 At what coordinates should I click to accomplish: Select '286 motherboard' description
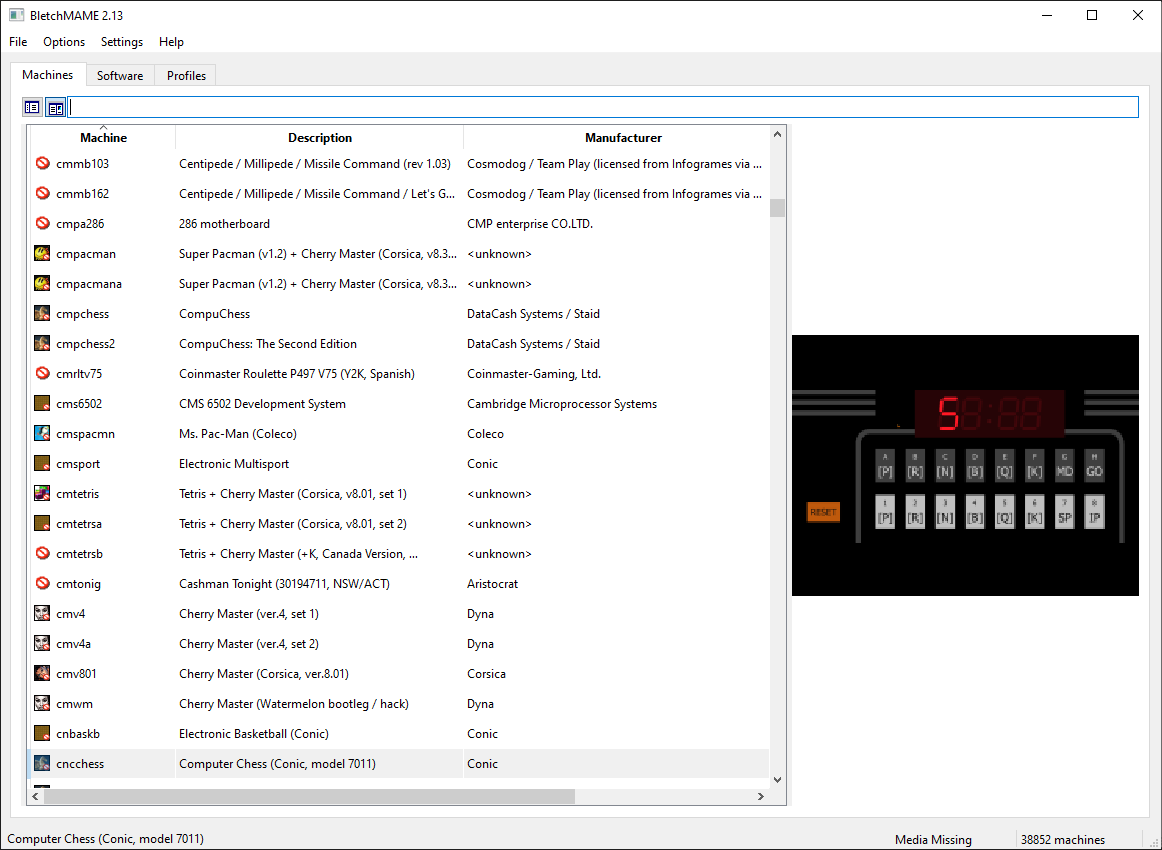225,224
